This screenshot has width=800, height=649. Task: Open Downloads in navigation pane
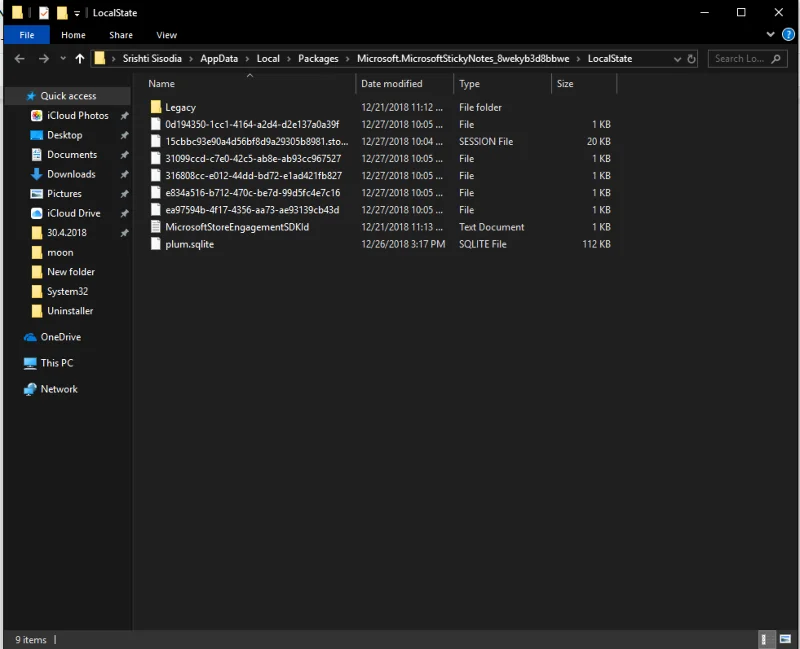pos(71,174)
